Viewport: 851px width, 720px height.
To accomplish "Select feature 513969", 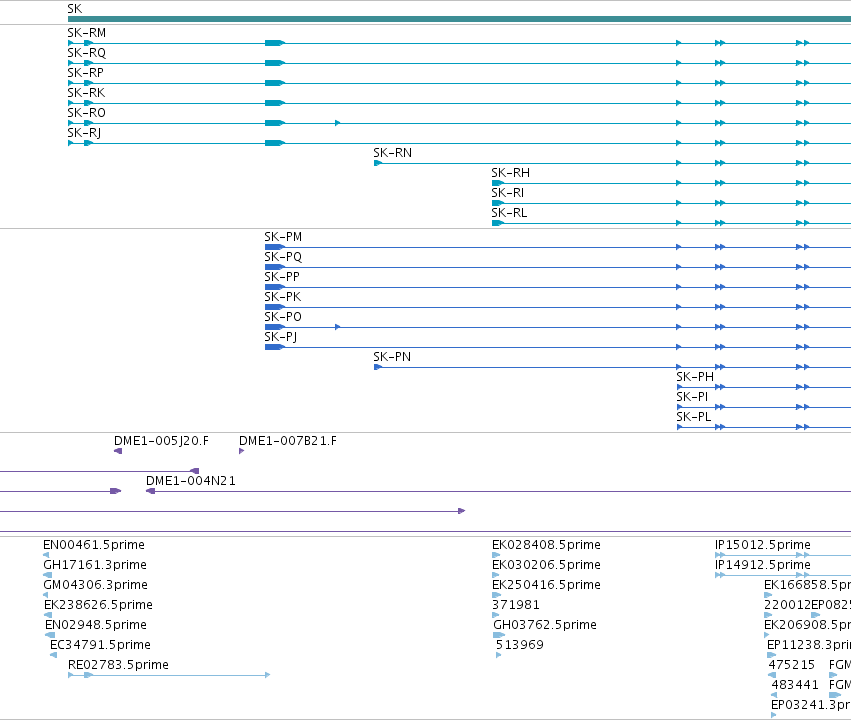I will point(519,646).
